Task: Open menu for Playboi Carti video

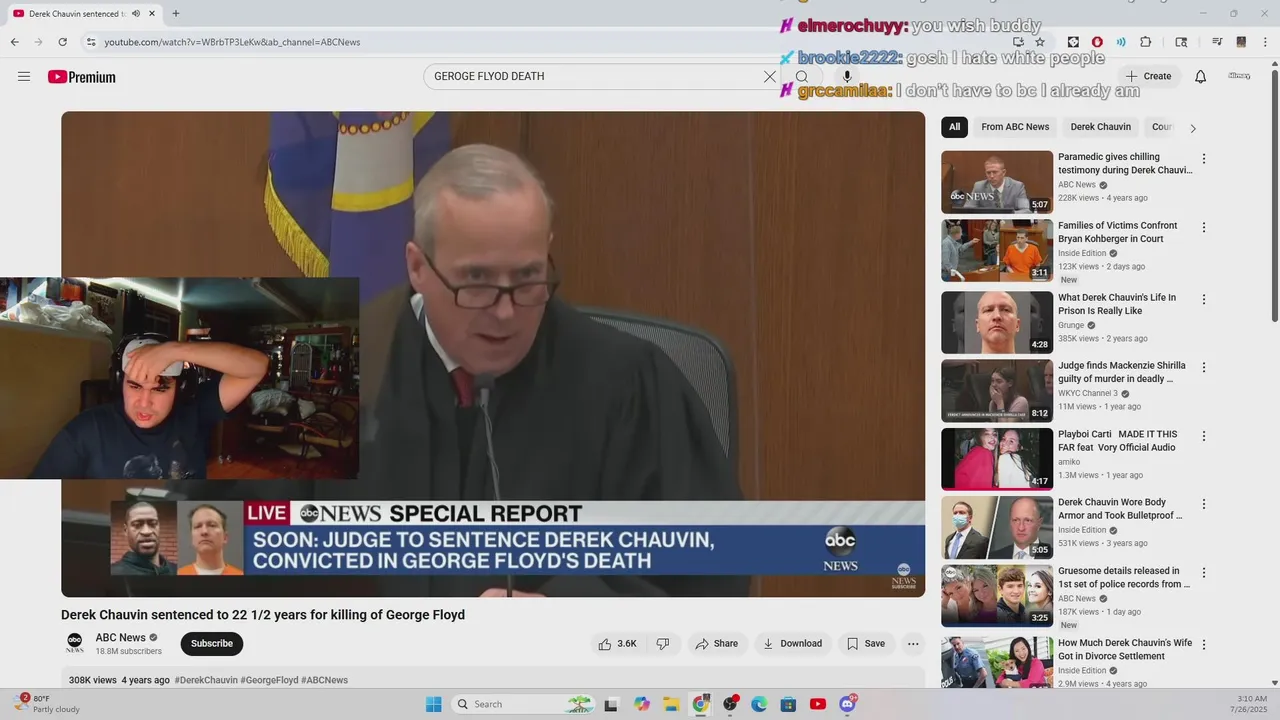Action: tap(1204, 437)
